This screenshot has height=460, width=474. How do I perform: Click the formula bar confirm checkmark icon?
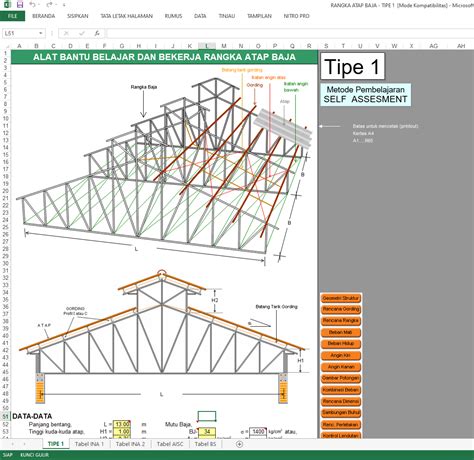point(82,33)
